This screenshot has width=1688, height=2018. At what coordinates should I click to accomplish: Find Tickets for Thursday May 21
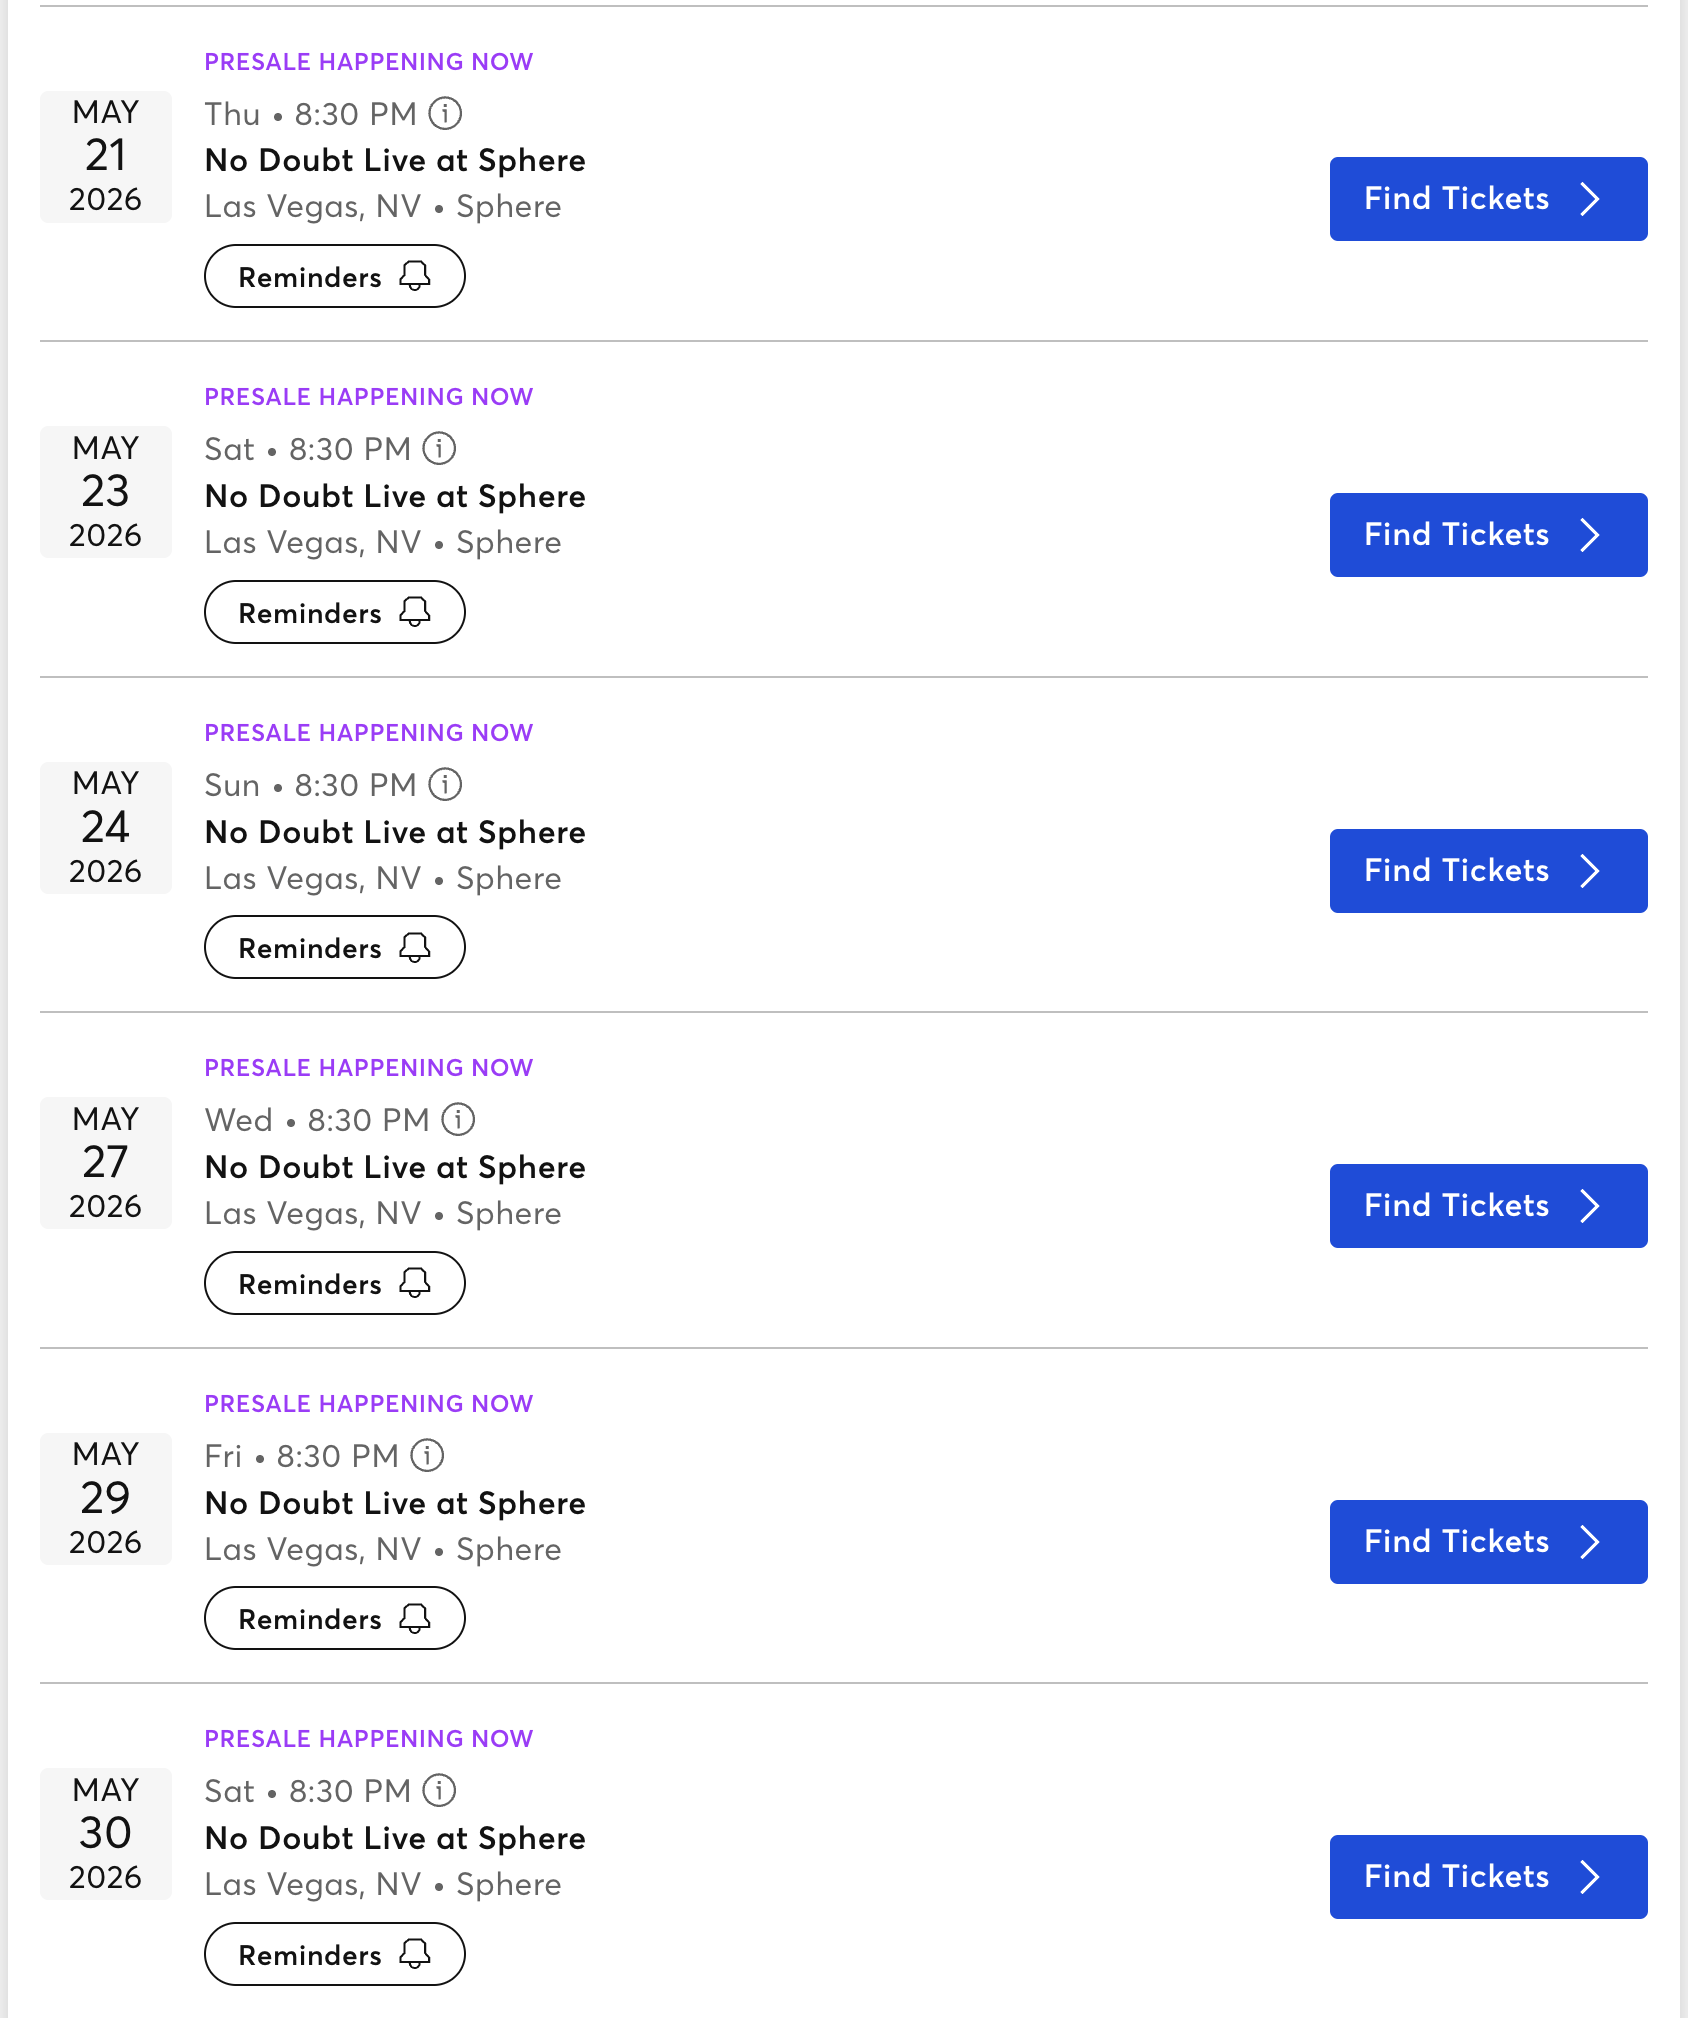1487,199
